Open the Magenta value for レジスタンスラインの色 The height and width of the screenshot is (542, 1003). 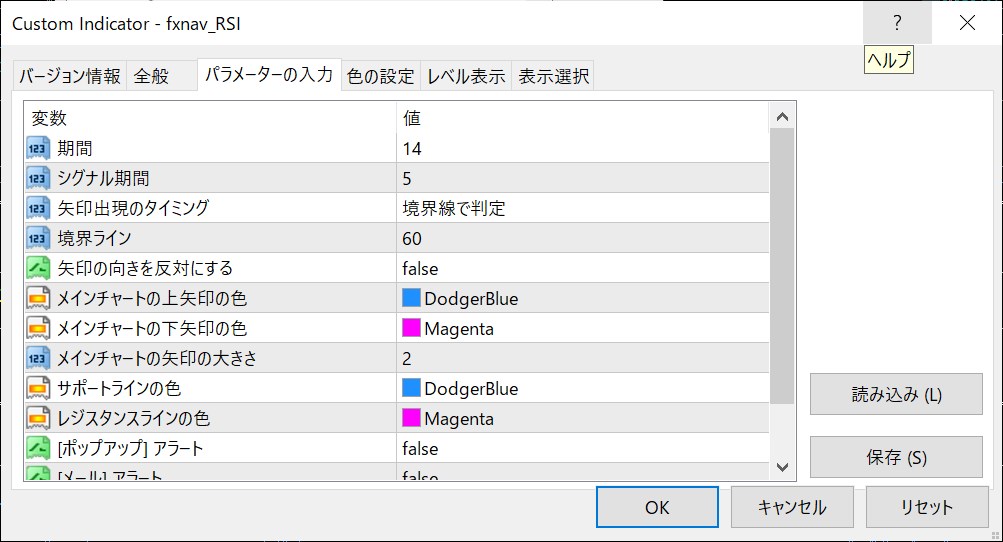[458, 418]
